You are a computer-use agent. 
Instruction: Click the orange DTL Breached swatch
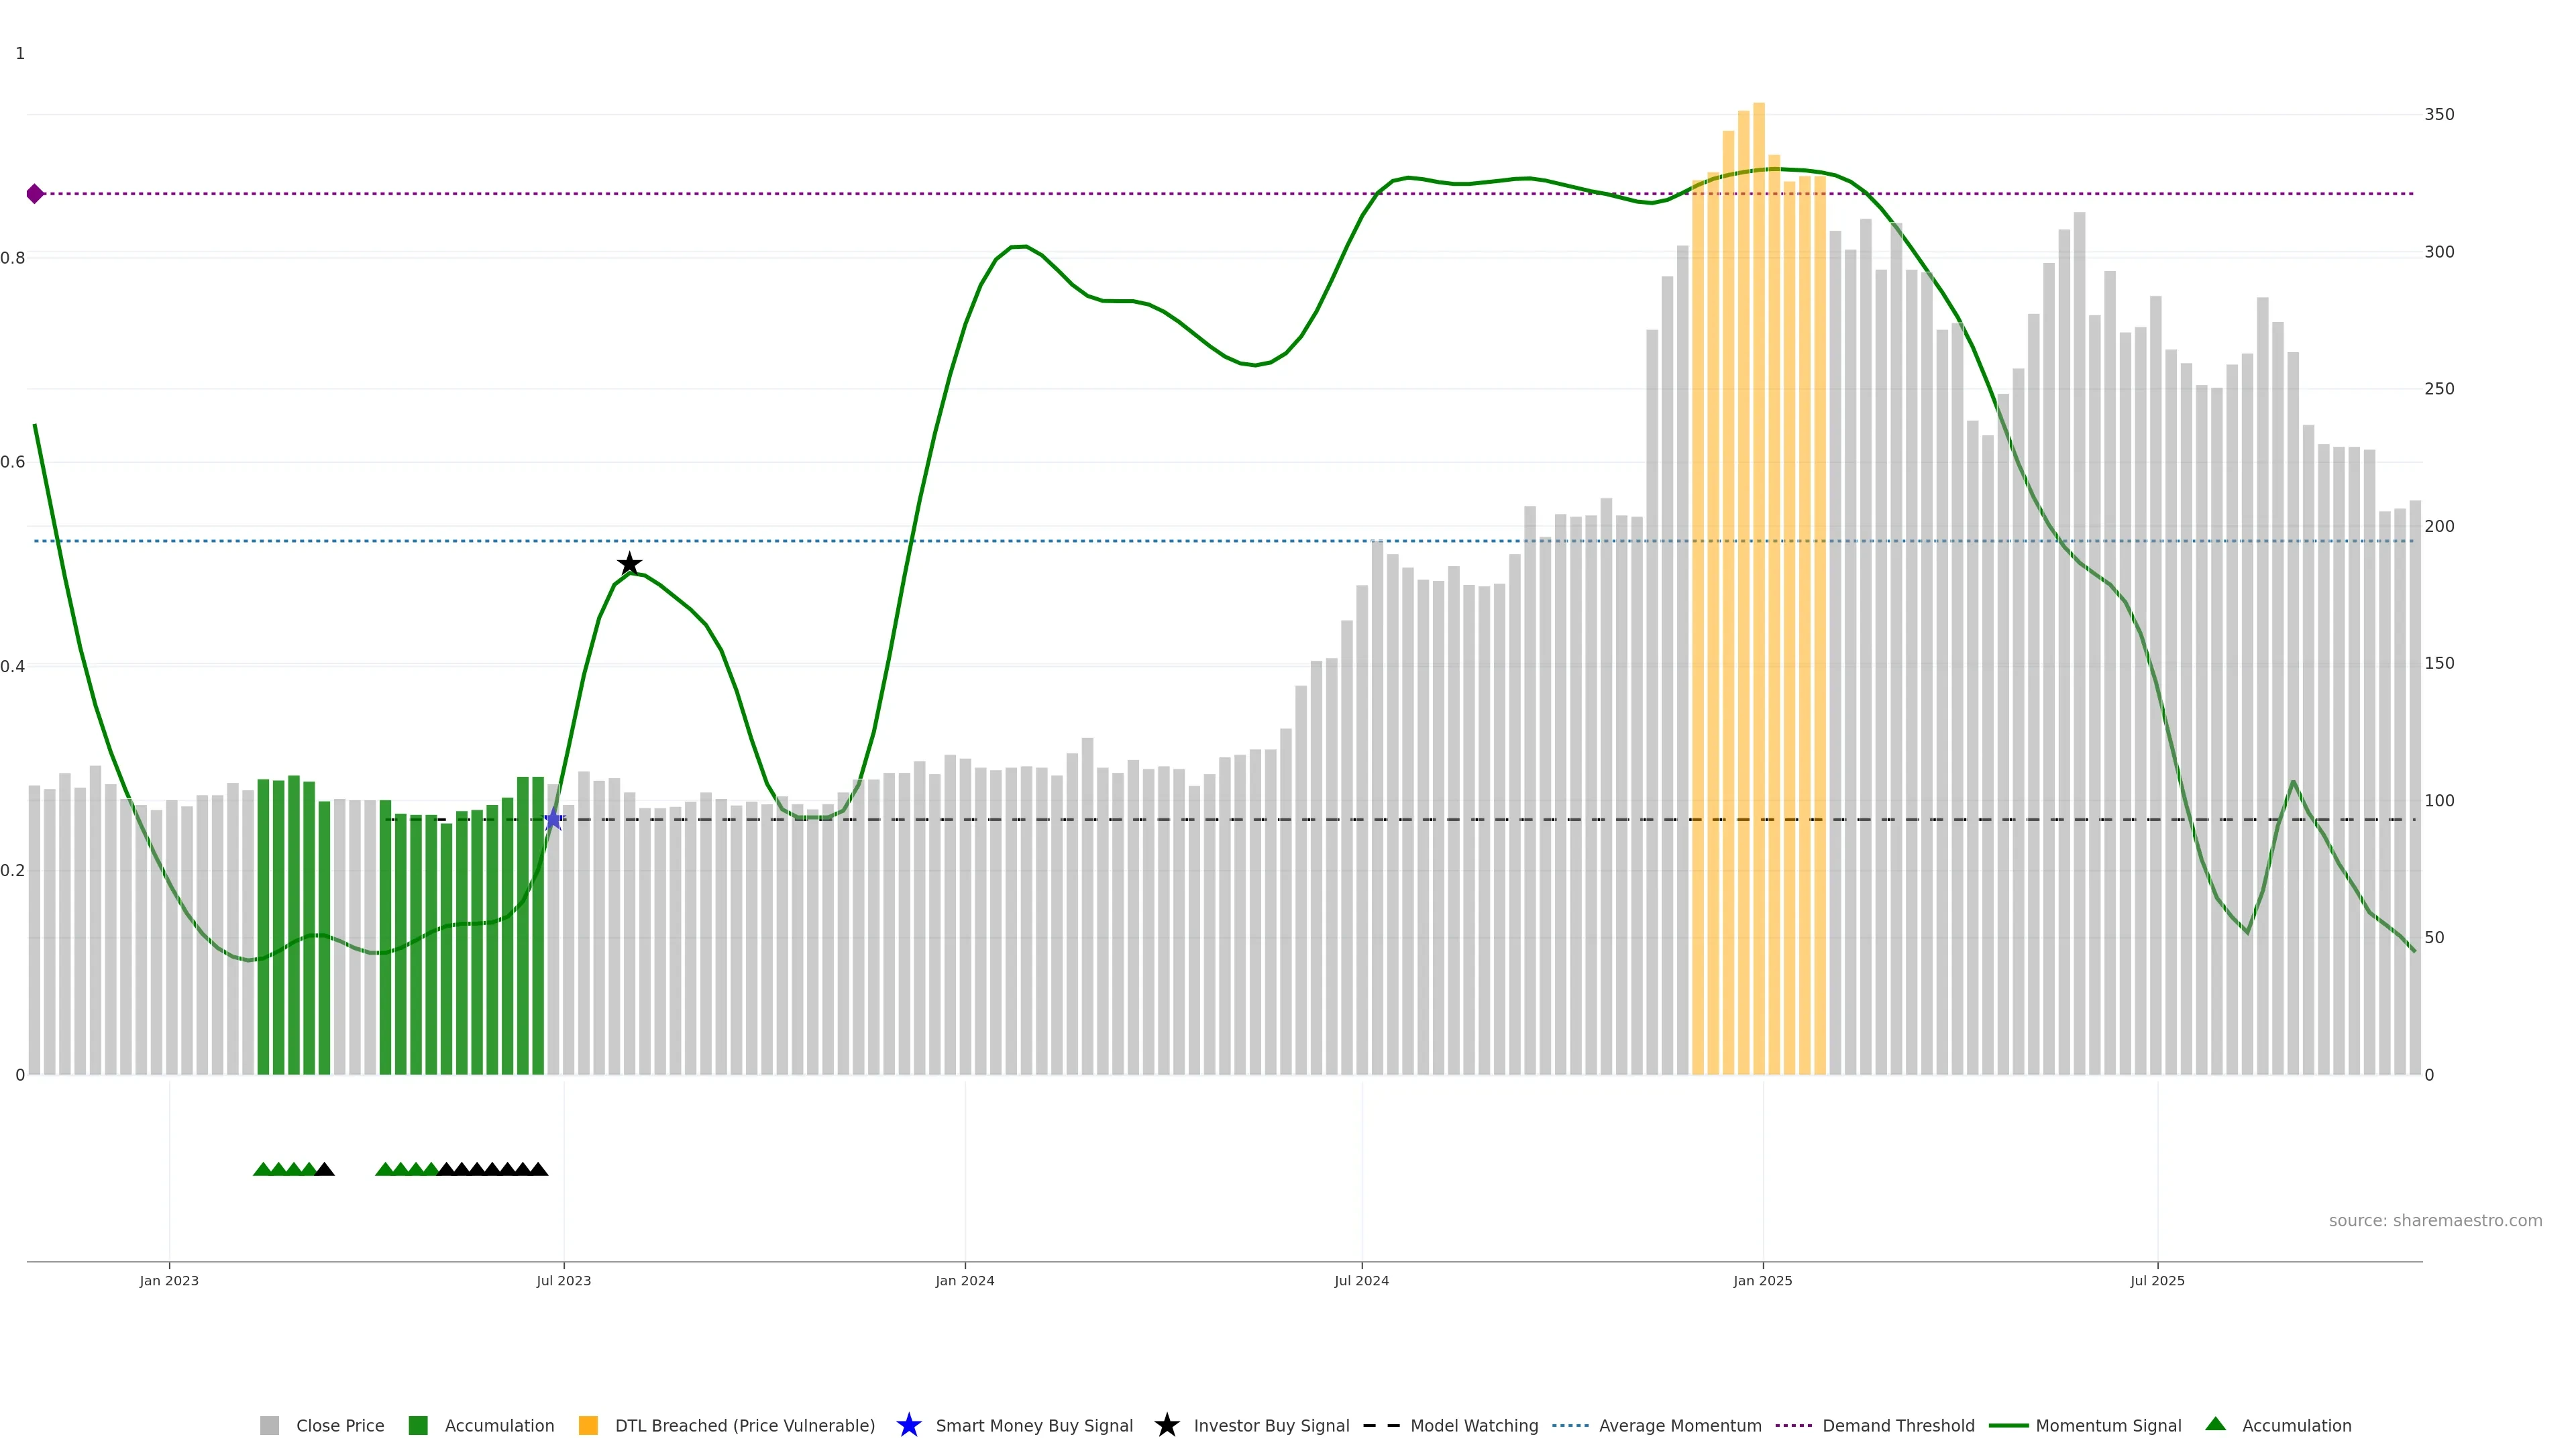[x=588, y=1426]
